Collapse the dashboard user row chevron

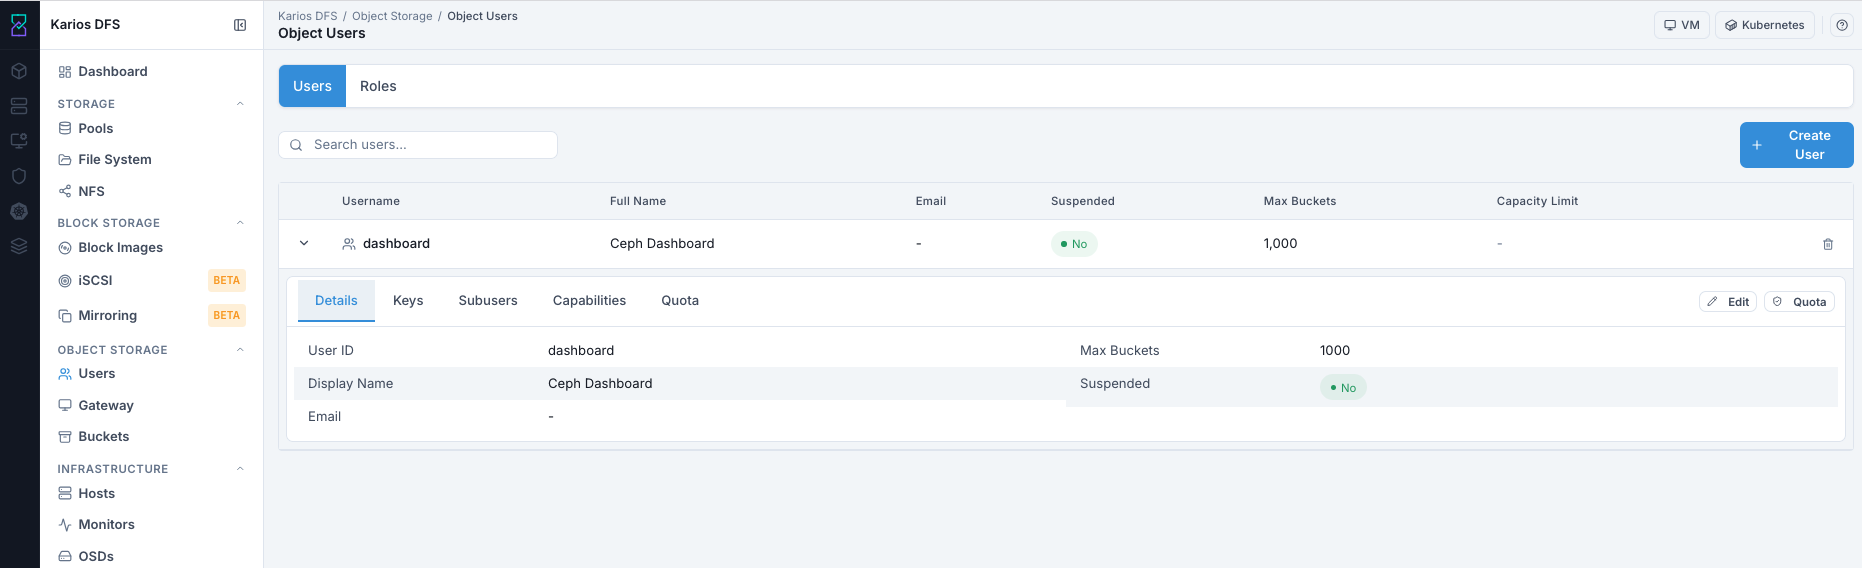coord(304,243)
